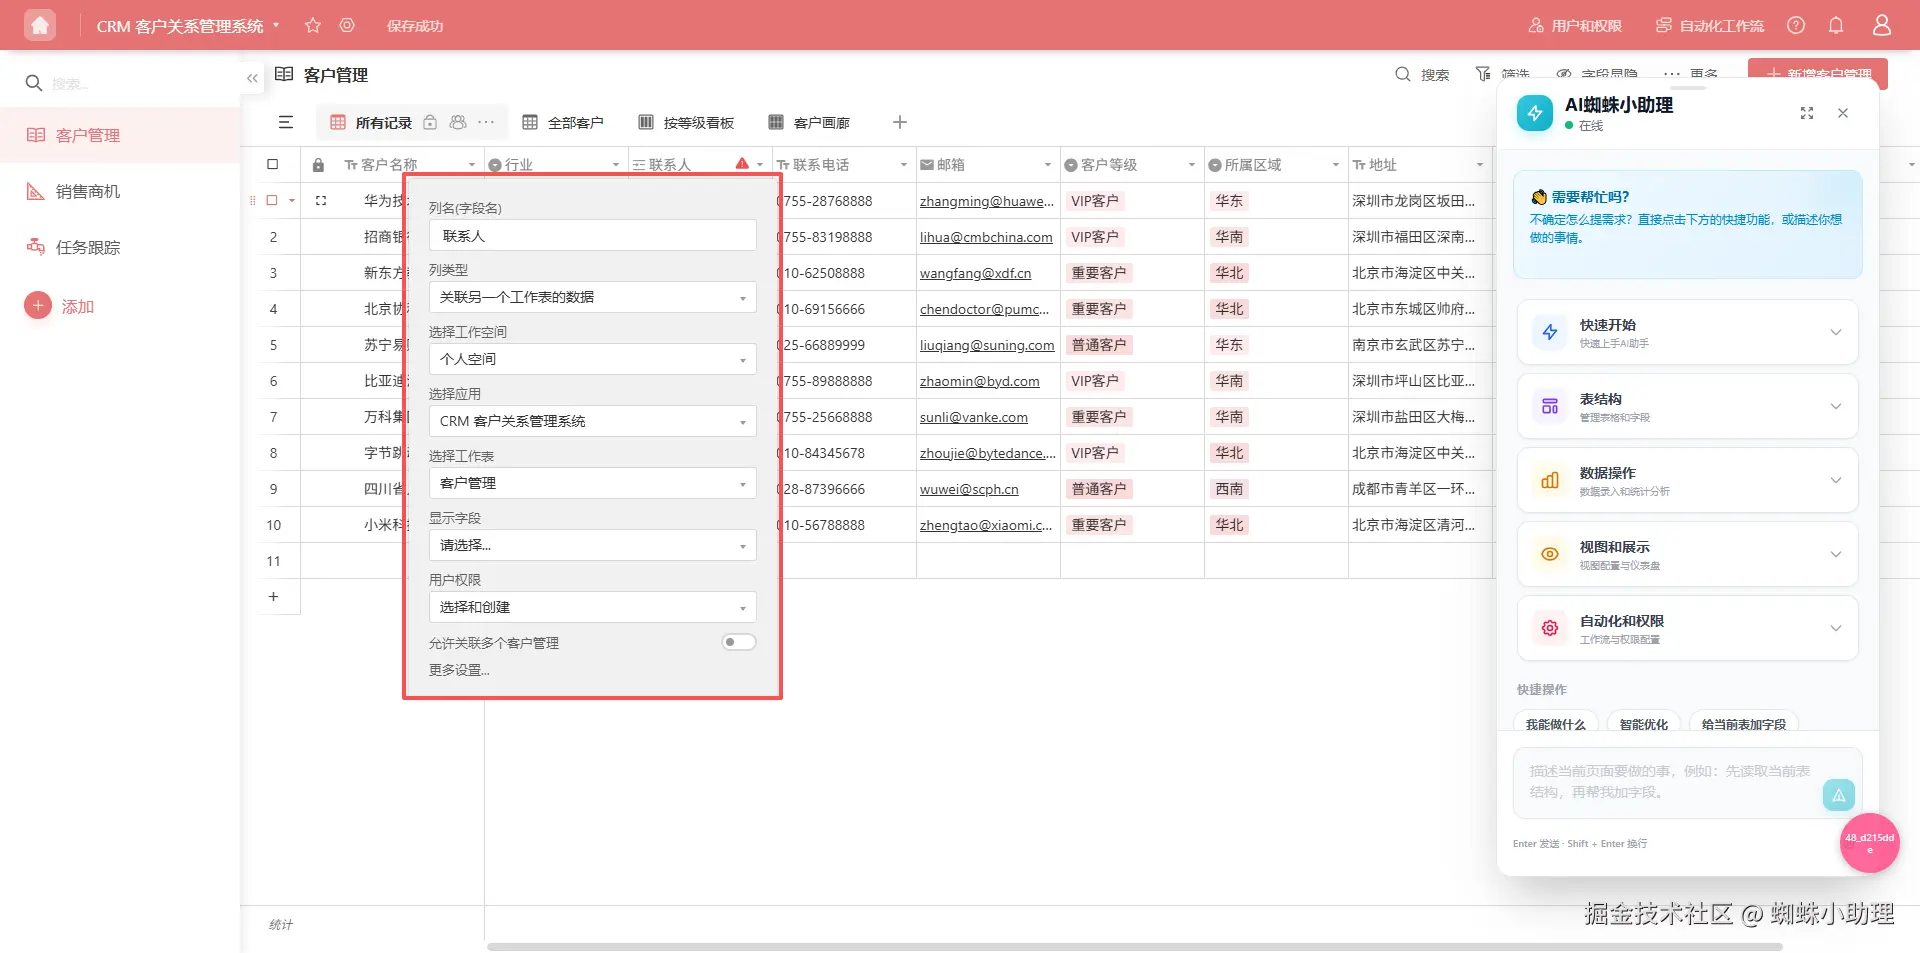Click the red warning icon on 联系人 column

(742, 164)
